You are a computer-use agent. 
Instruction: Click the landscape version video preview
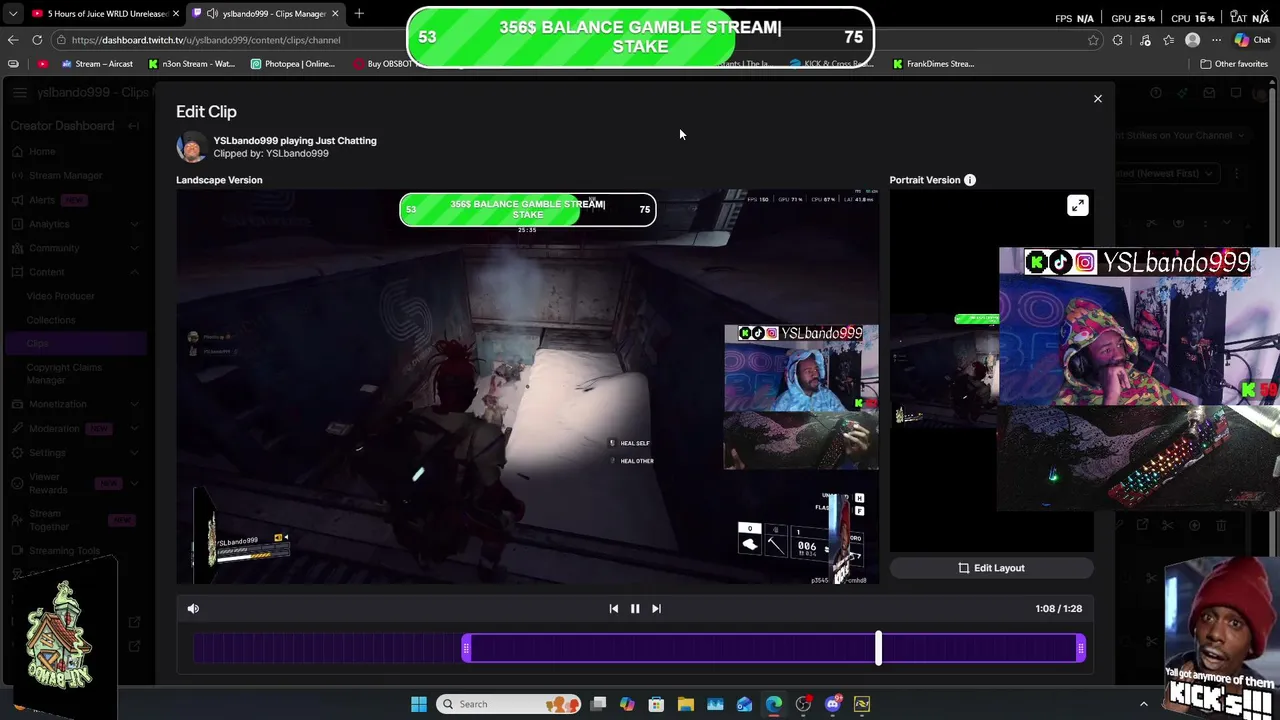(x=528, y=387)
